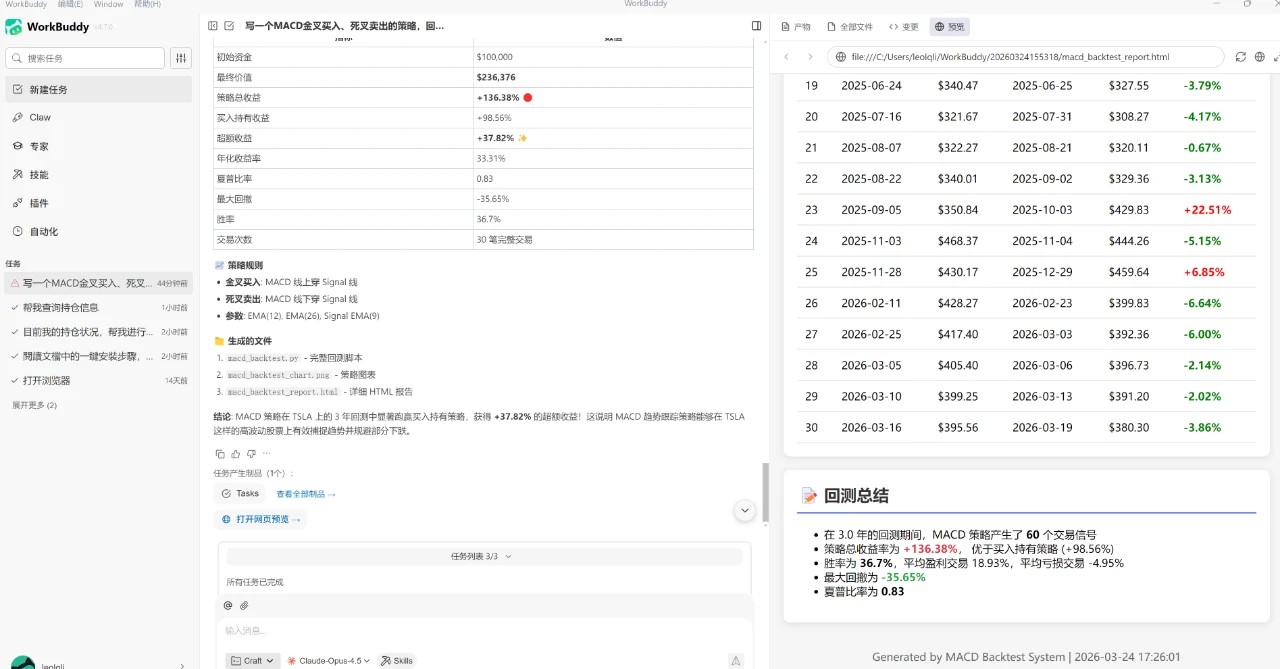
Task: Open the Tasks artifact chip
Action: point(240,493)
